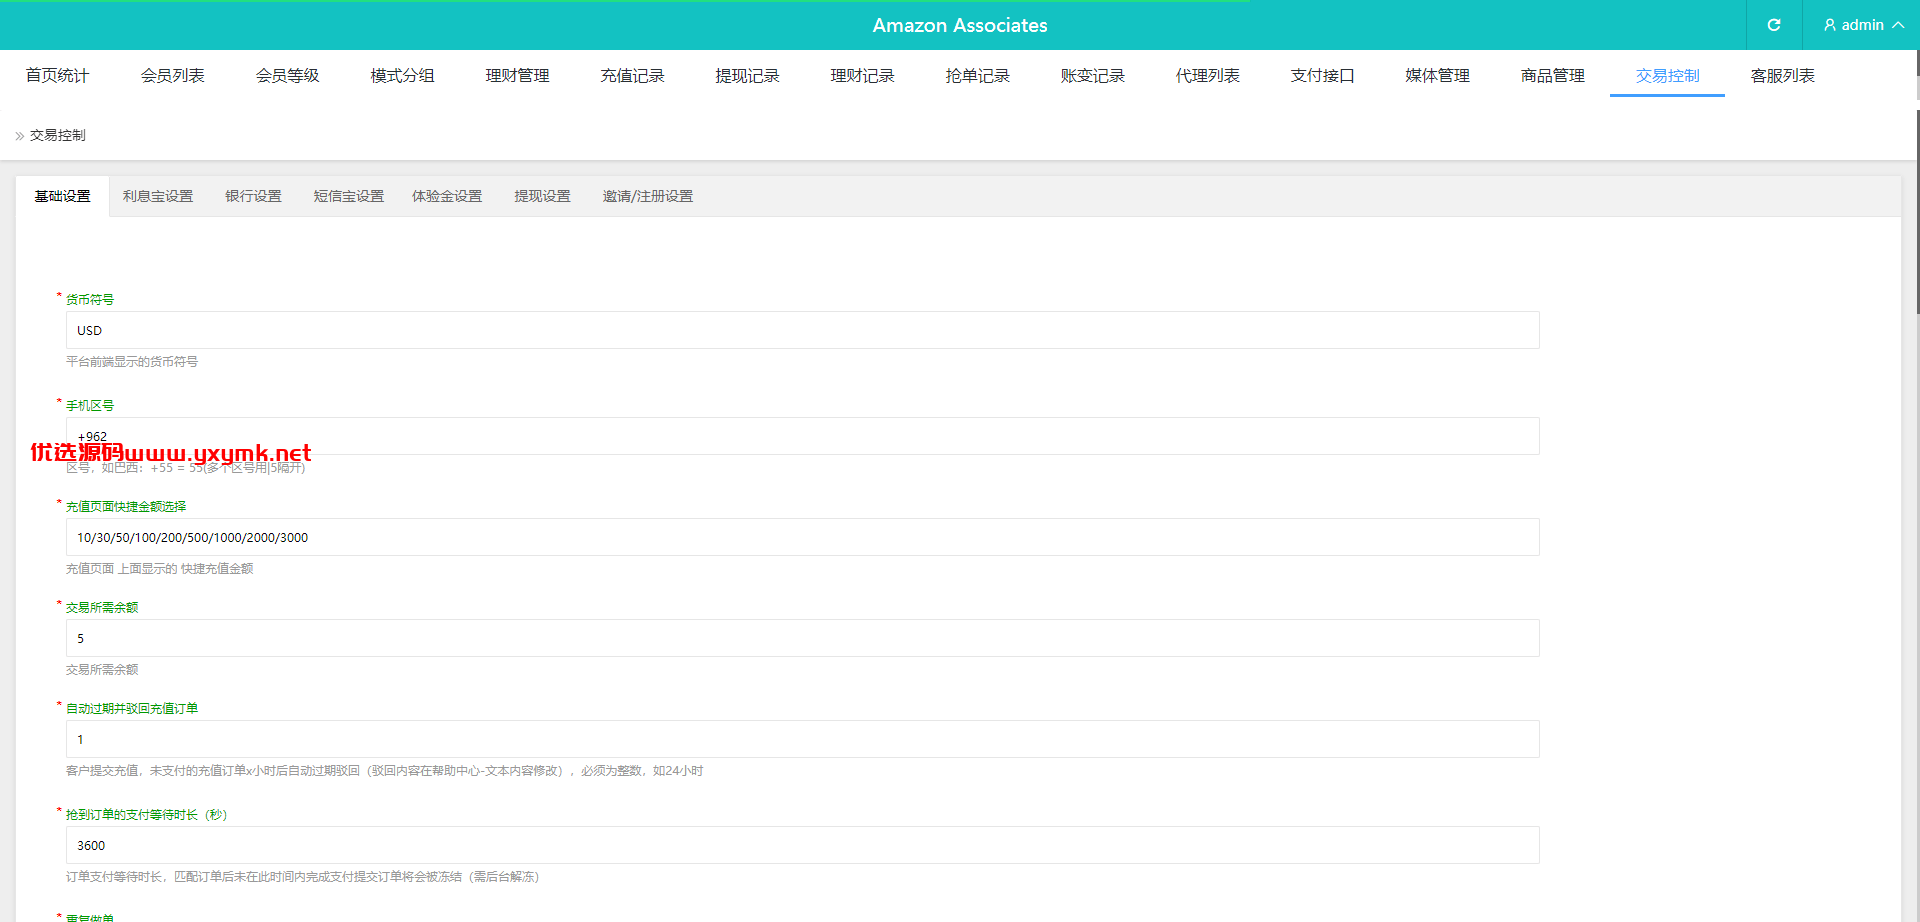Image resolution: width=1920 pixels, height=922 pixels.
Task: Open the 短信宝设置 tab
Action: point(349,196)
